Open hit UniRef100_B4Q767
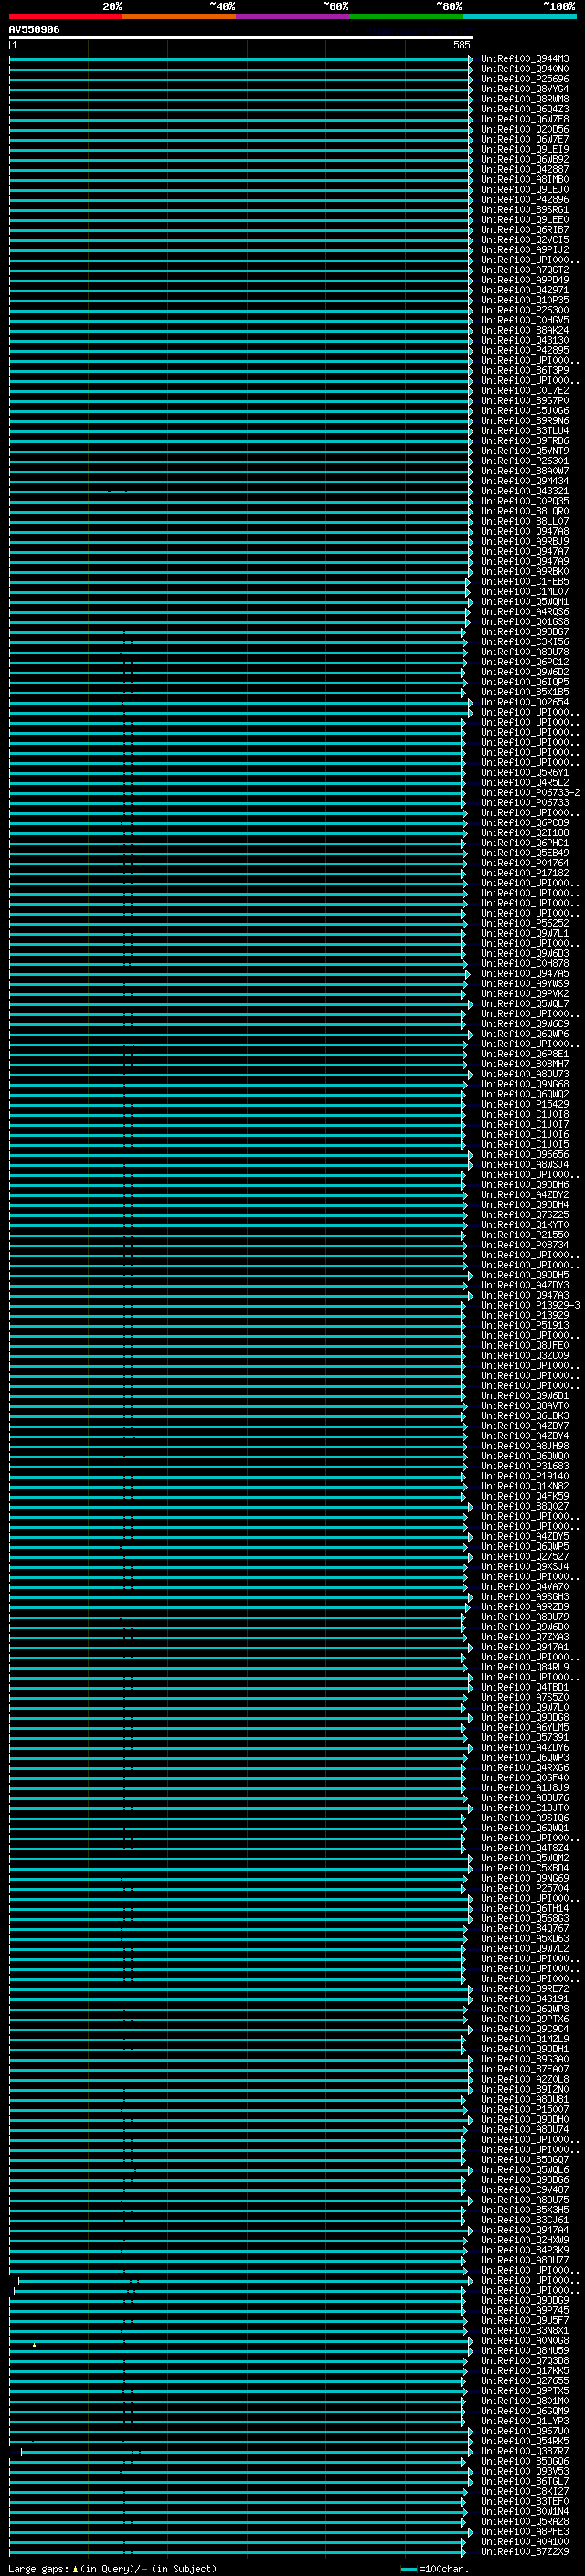Screen dimensions: 585x2576 click(525, 1929)
